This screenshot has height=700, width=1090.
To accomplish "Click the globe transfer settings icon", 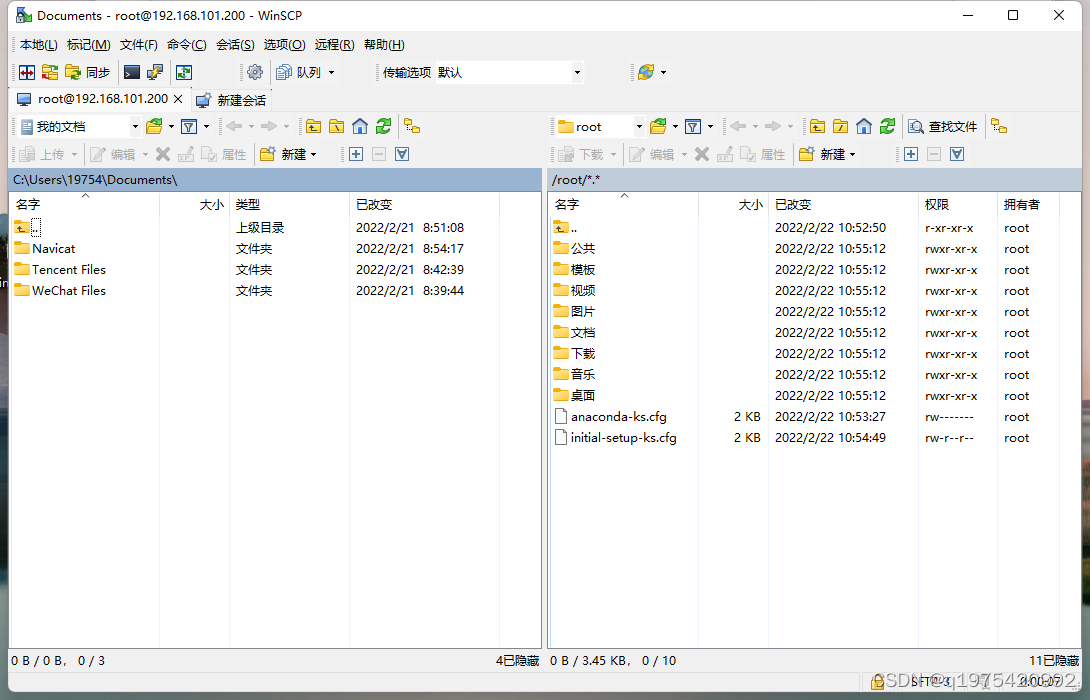I will tap(646, 72).
